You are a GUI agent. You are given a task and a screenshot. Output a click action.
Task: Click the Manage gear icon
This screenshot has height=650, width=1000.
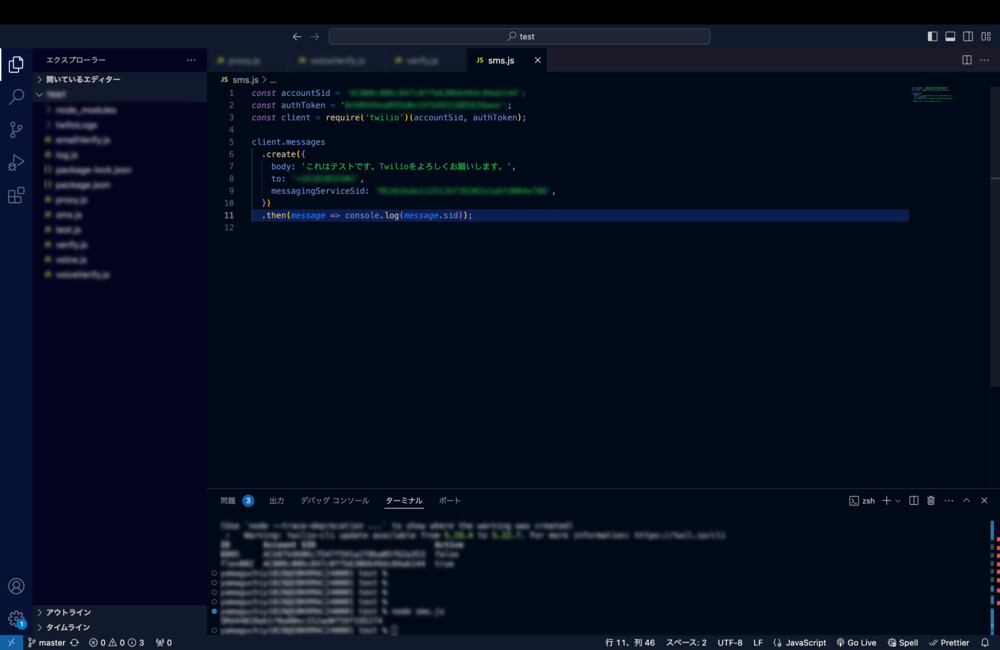coord(16,619)
